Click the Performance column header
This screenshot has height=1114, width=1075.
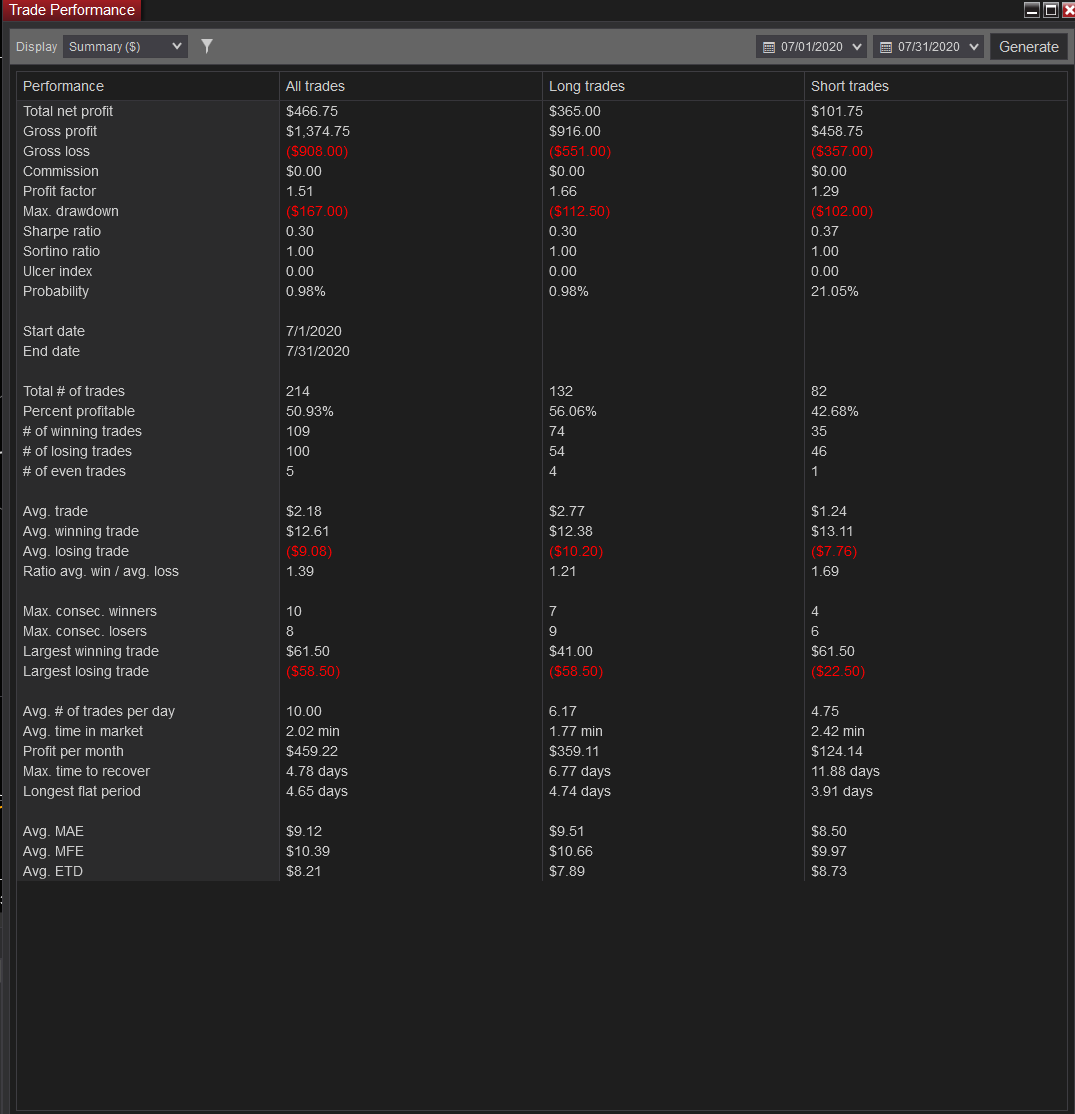coord(63,86)
